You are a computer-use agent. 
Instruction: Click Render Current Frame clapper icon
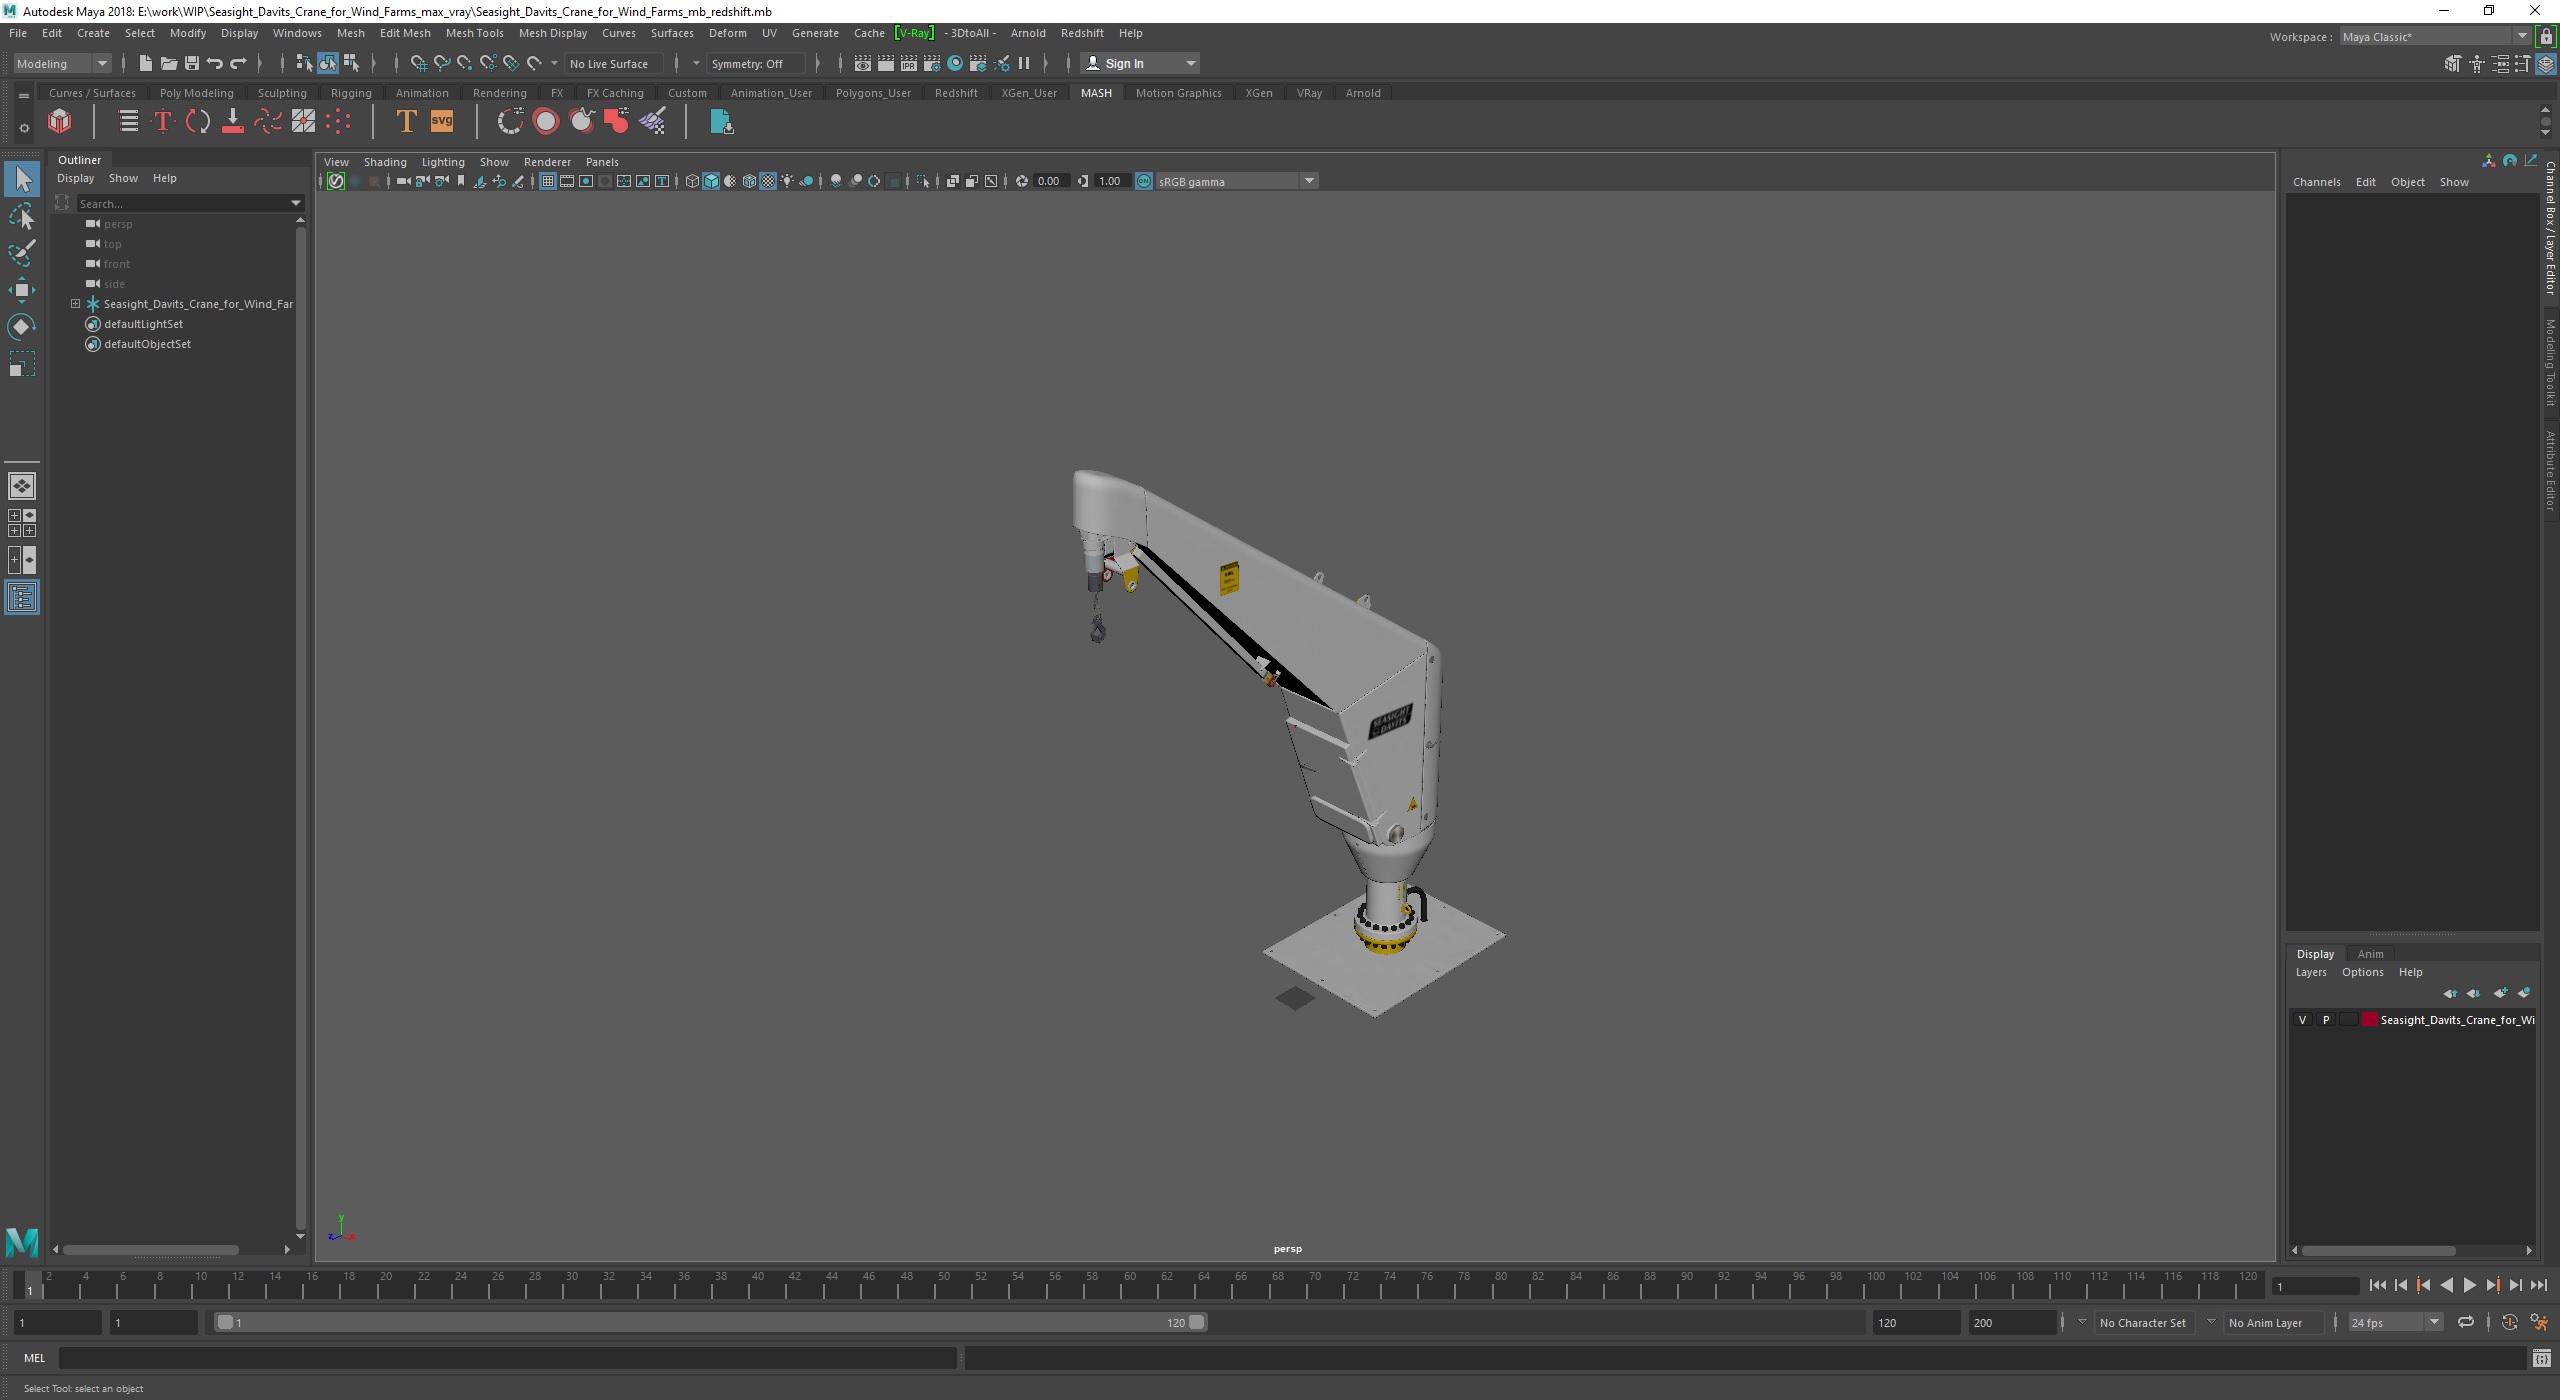886,63
